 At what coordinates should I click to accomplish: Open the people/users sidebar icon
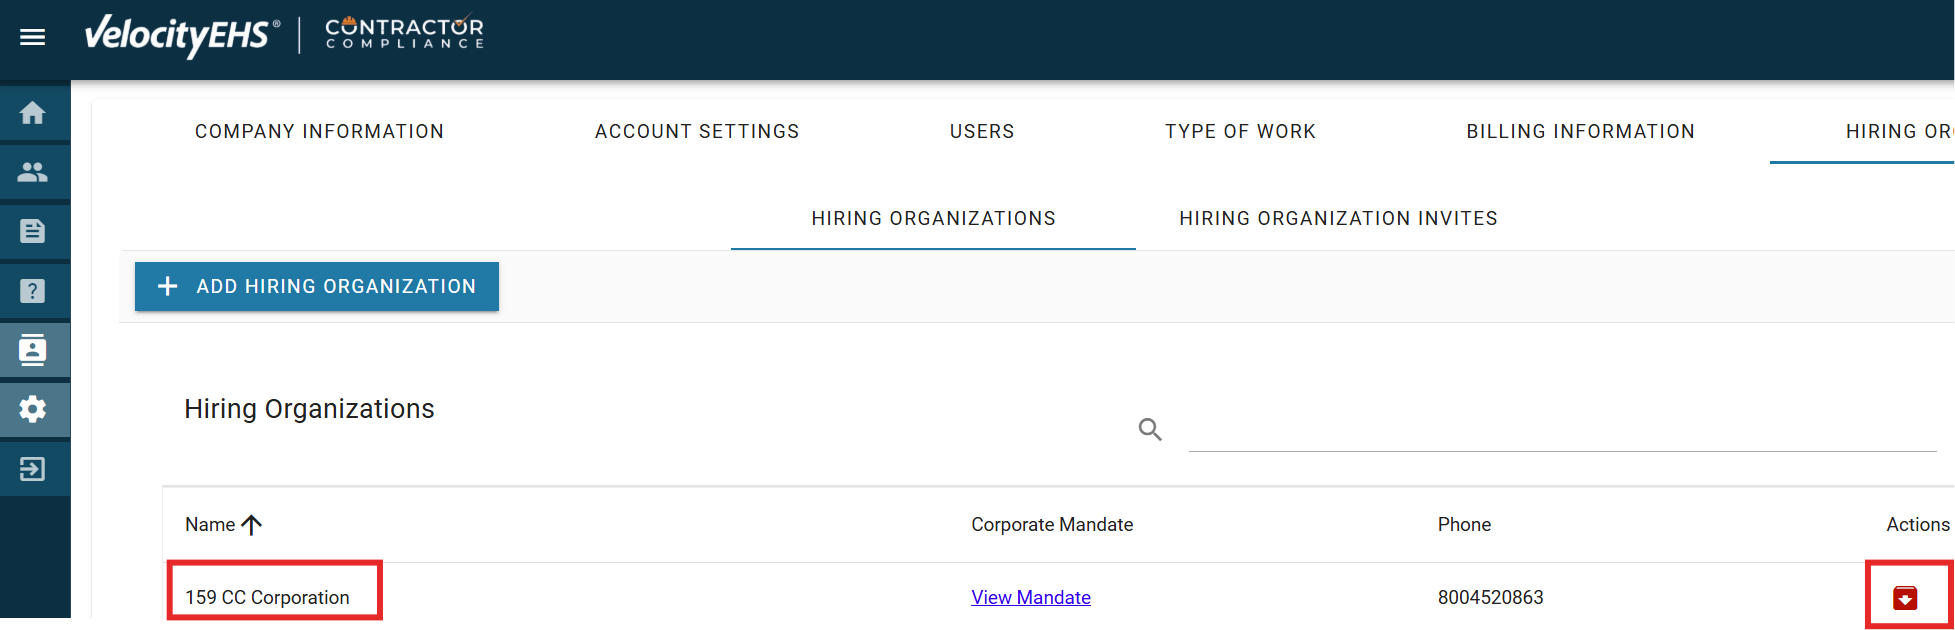tap(33, 172)
